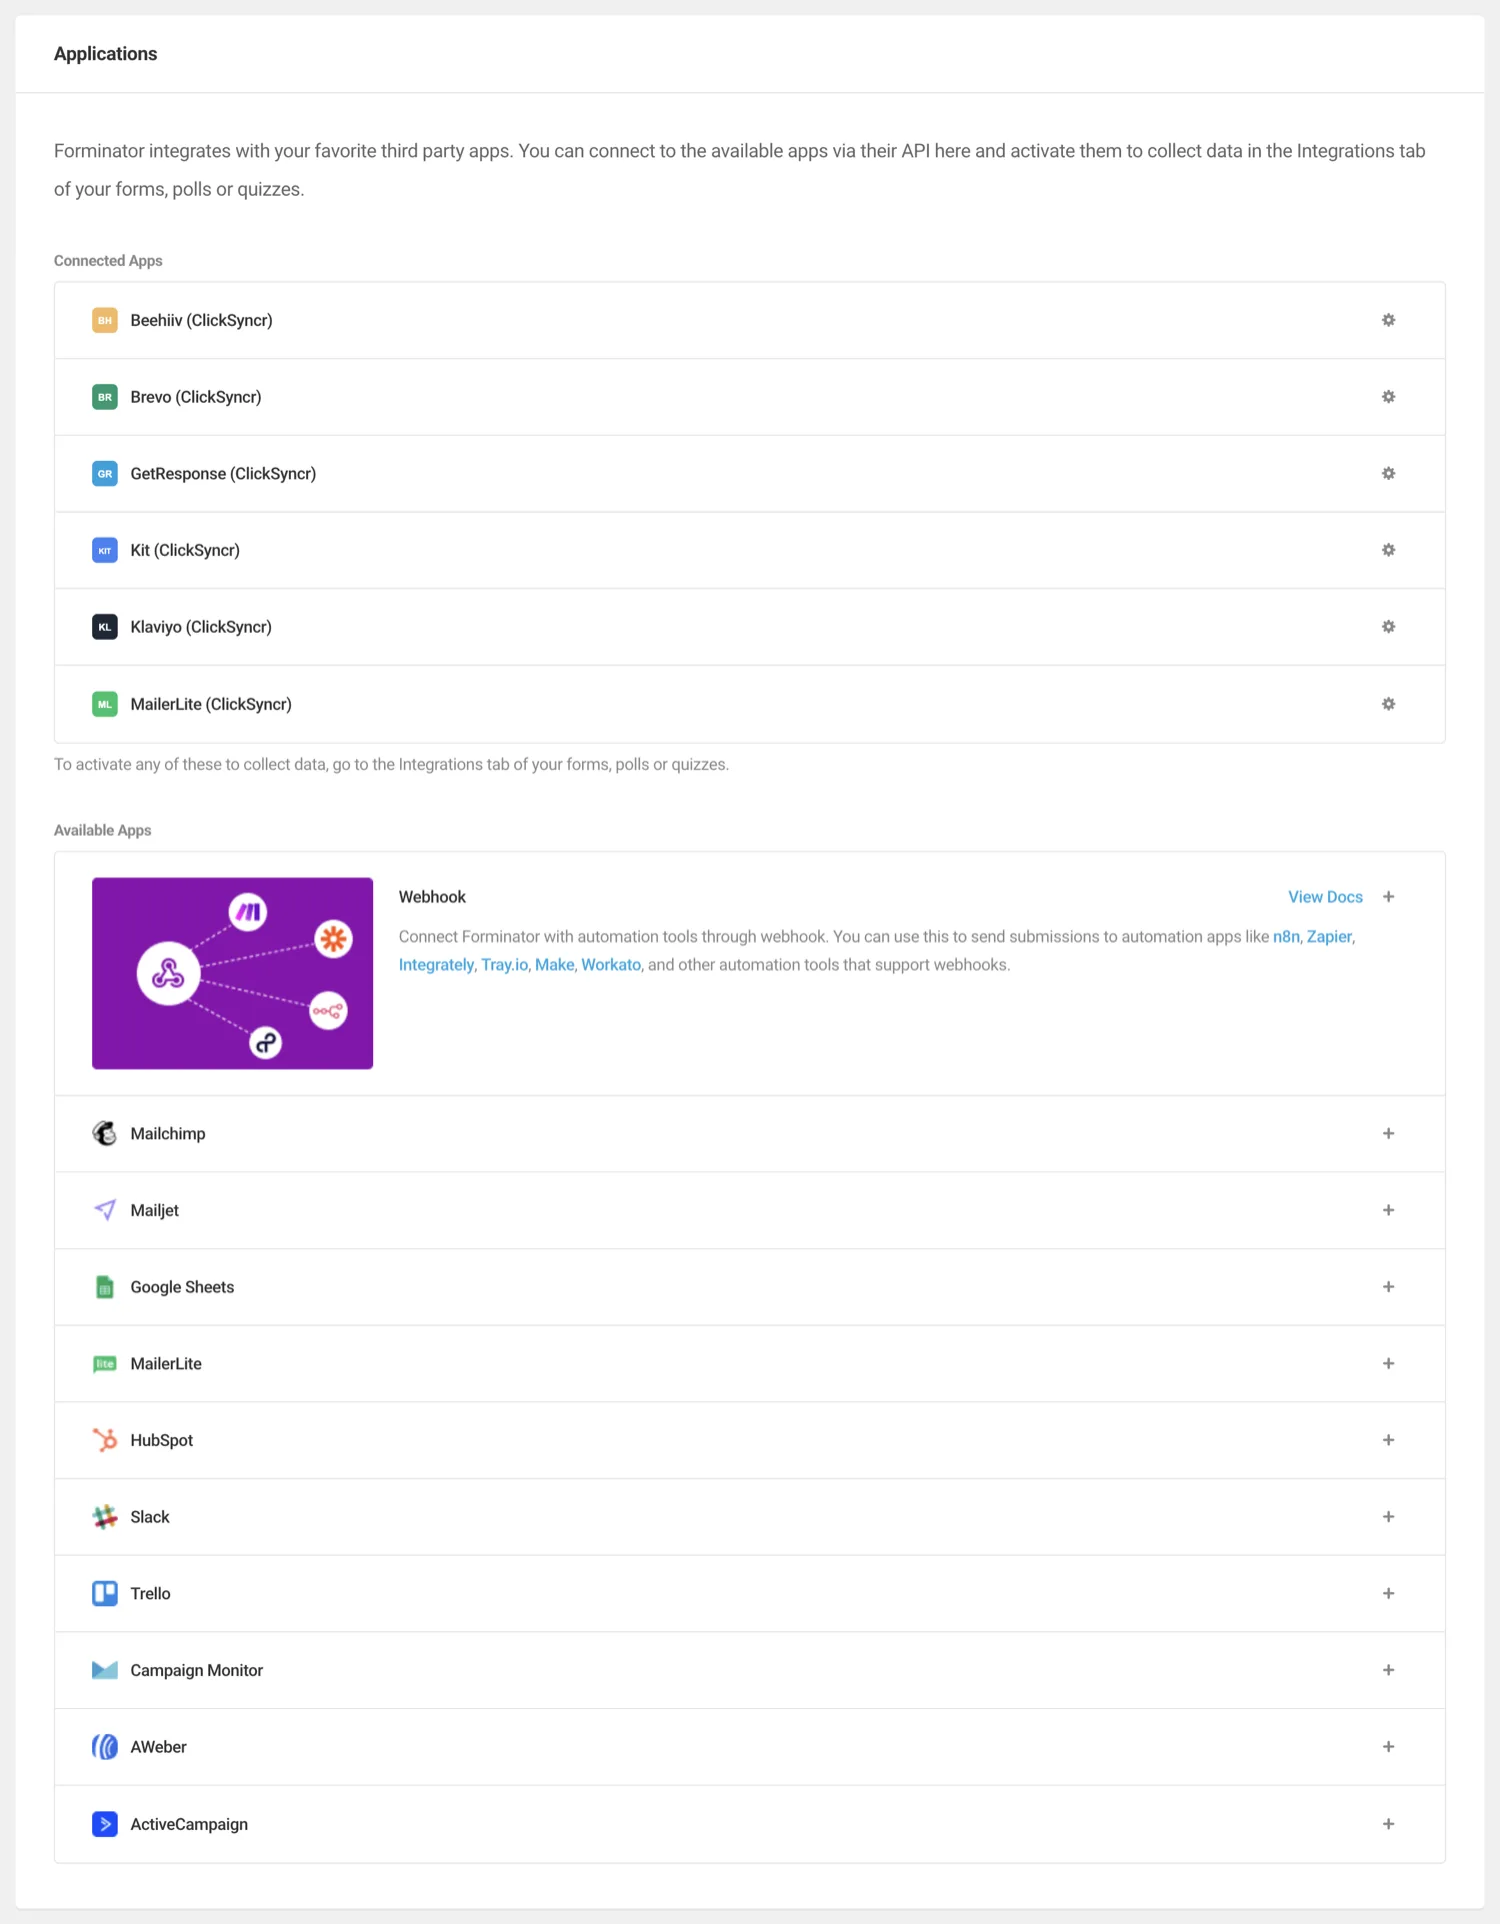The width and height of the screenshot is (1500, 1924).
Task: Open settings gear for Brevo (ClickSyncr)
Action: [x=1388, y=397]
